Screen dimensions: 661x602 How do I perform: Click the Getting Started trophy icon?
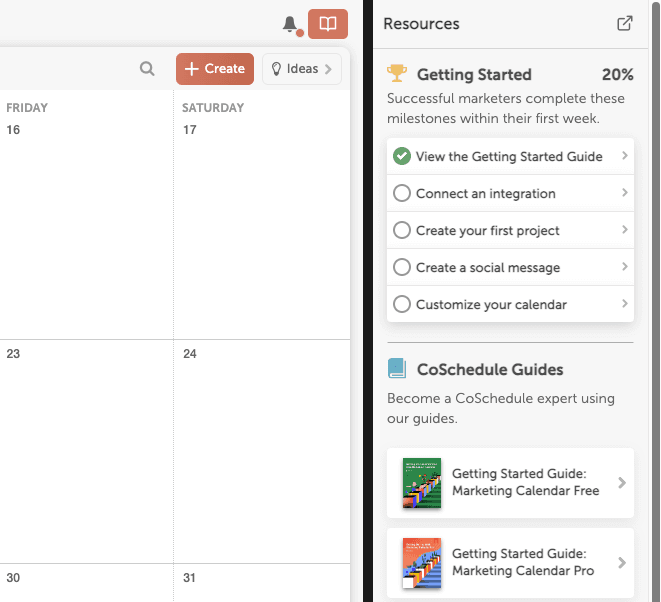pos(397,74)
